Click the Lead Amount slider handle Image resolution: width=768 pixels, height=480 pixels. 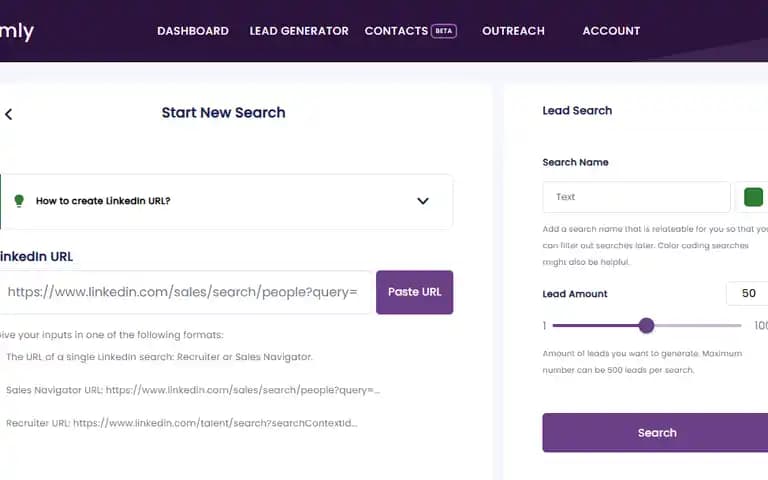[x=647, y=325]
